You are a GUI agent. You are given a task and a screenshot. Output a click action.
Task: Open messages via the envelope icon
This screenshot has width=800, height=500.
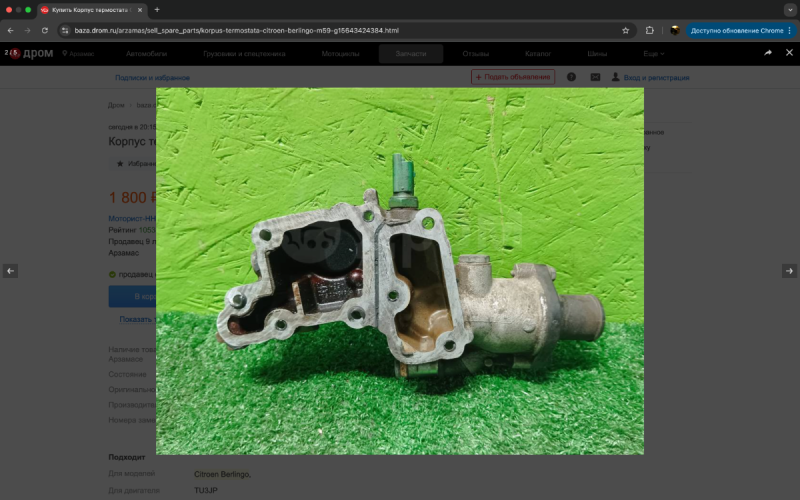coord(595,77)
